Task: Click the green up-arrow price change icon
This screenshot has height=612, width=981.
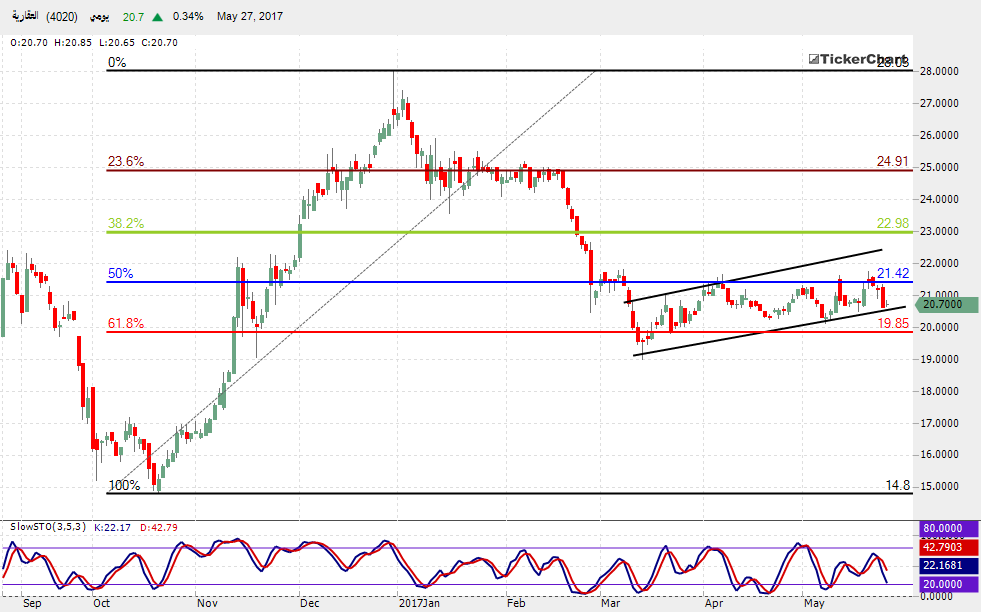Action: click(x=157, y=17)
